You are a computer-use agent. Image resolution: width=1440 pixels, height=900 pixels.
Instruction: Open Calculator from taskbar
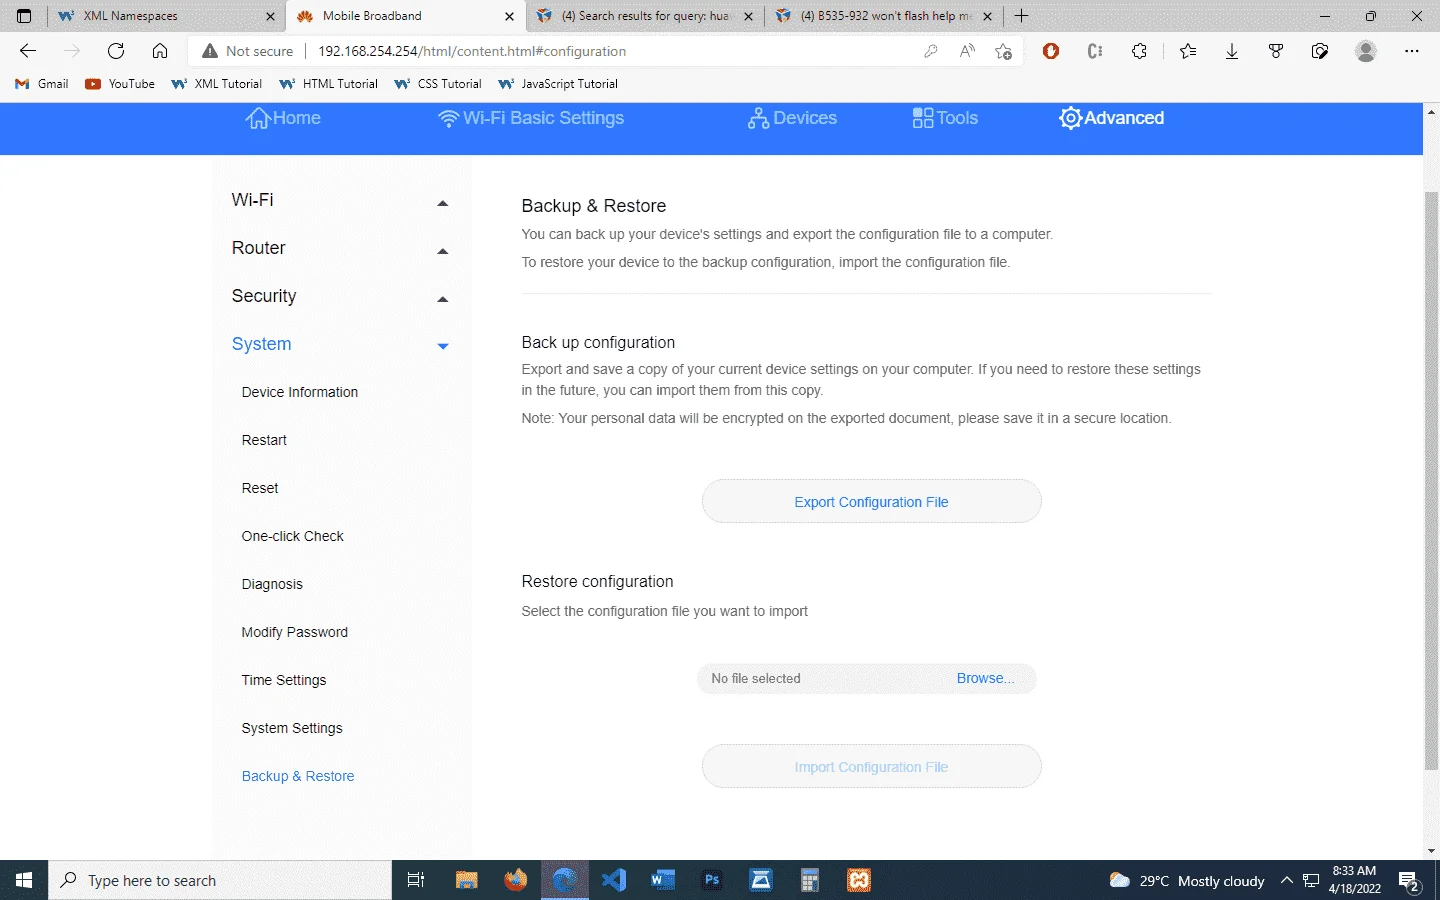(x=809, y=880)
